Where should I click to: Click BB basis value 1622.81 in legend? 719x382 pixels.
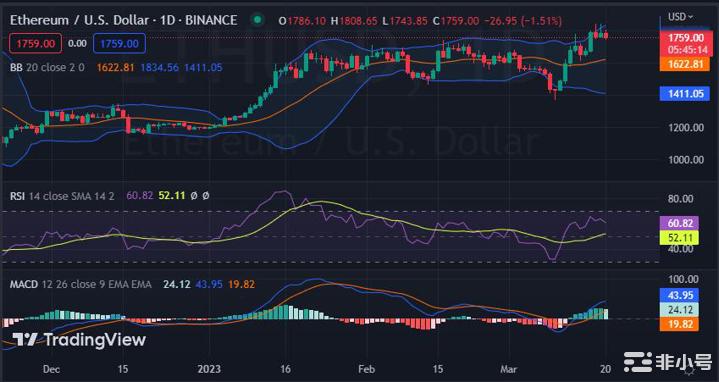click(116, 67)
